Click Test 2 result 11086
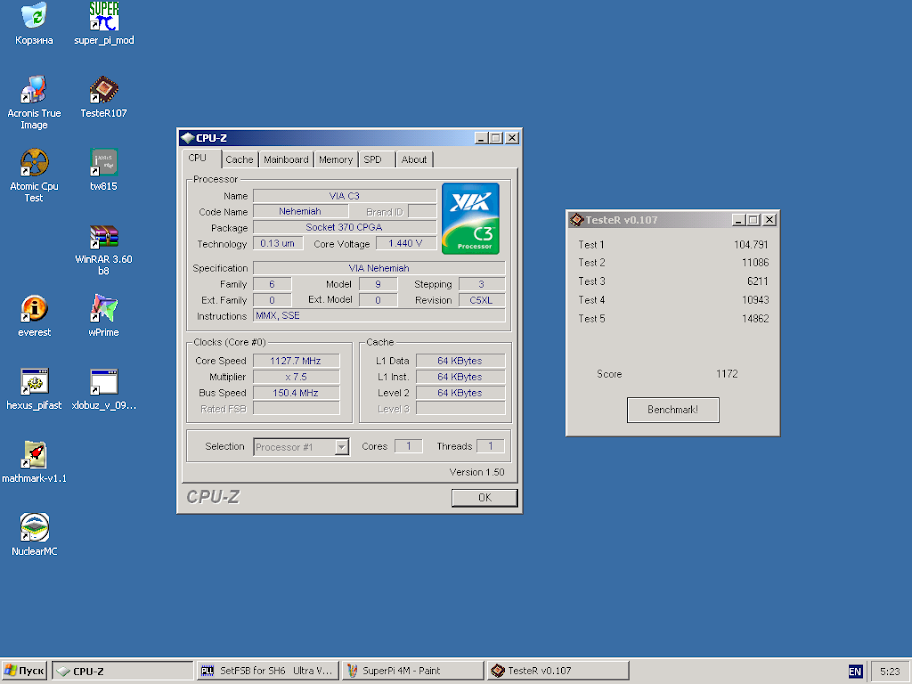 coord(755,262)
